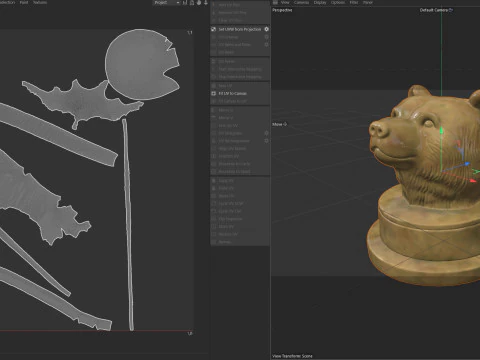Screen dimensions: 480x360
Task: Click the View Transform: Scene status text
Action: [292, 356]
